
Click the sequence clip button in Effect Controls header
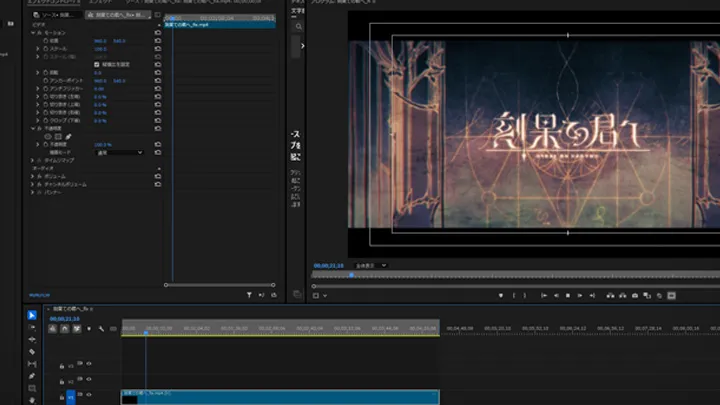click(118, 15)
